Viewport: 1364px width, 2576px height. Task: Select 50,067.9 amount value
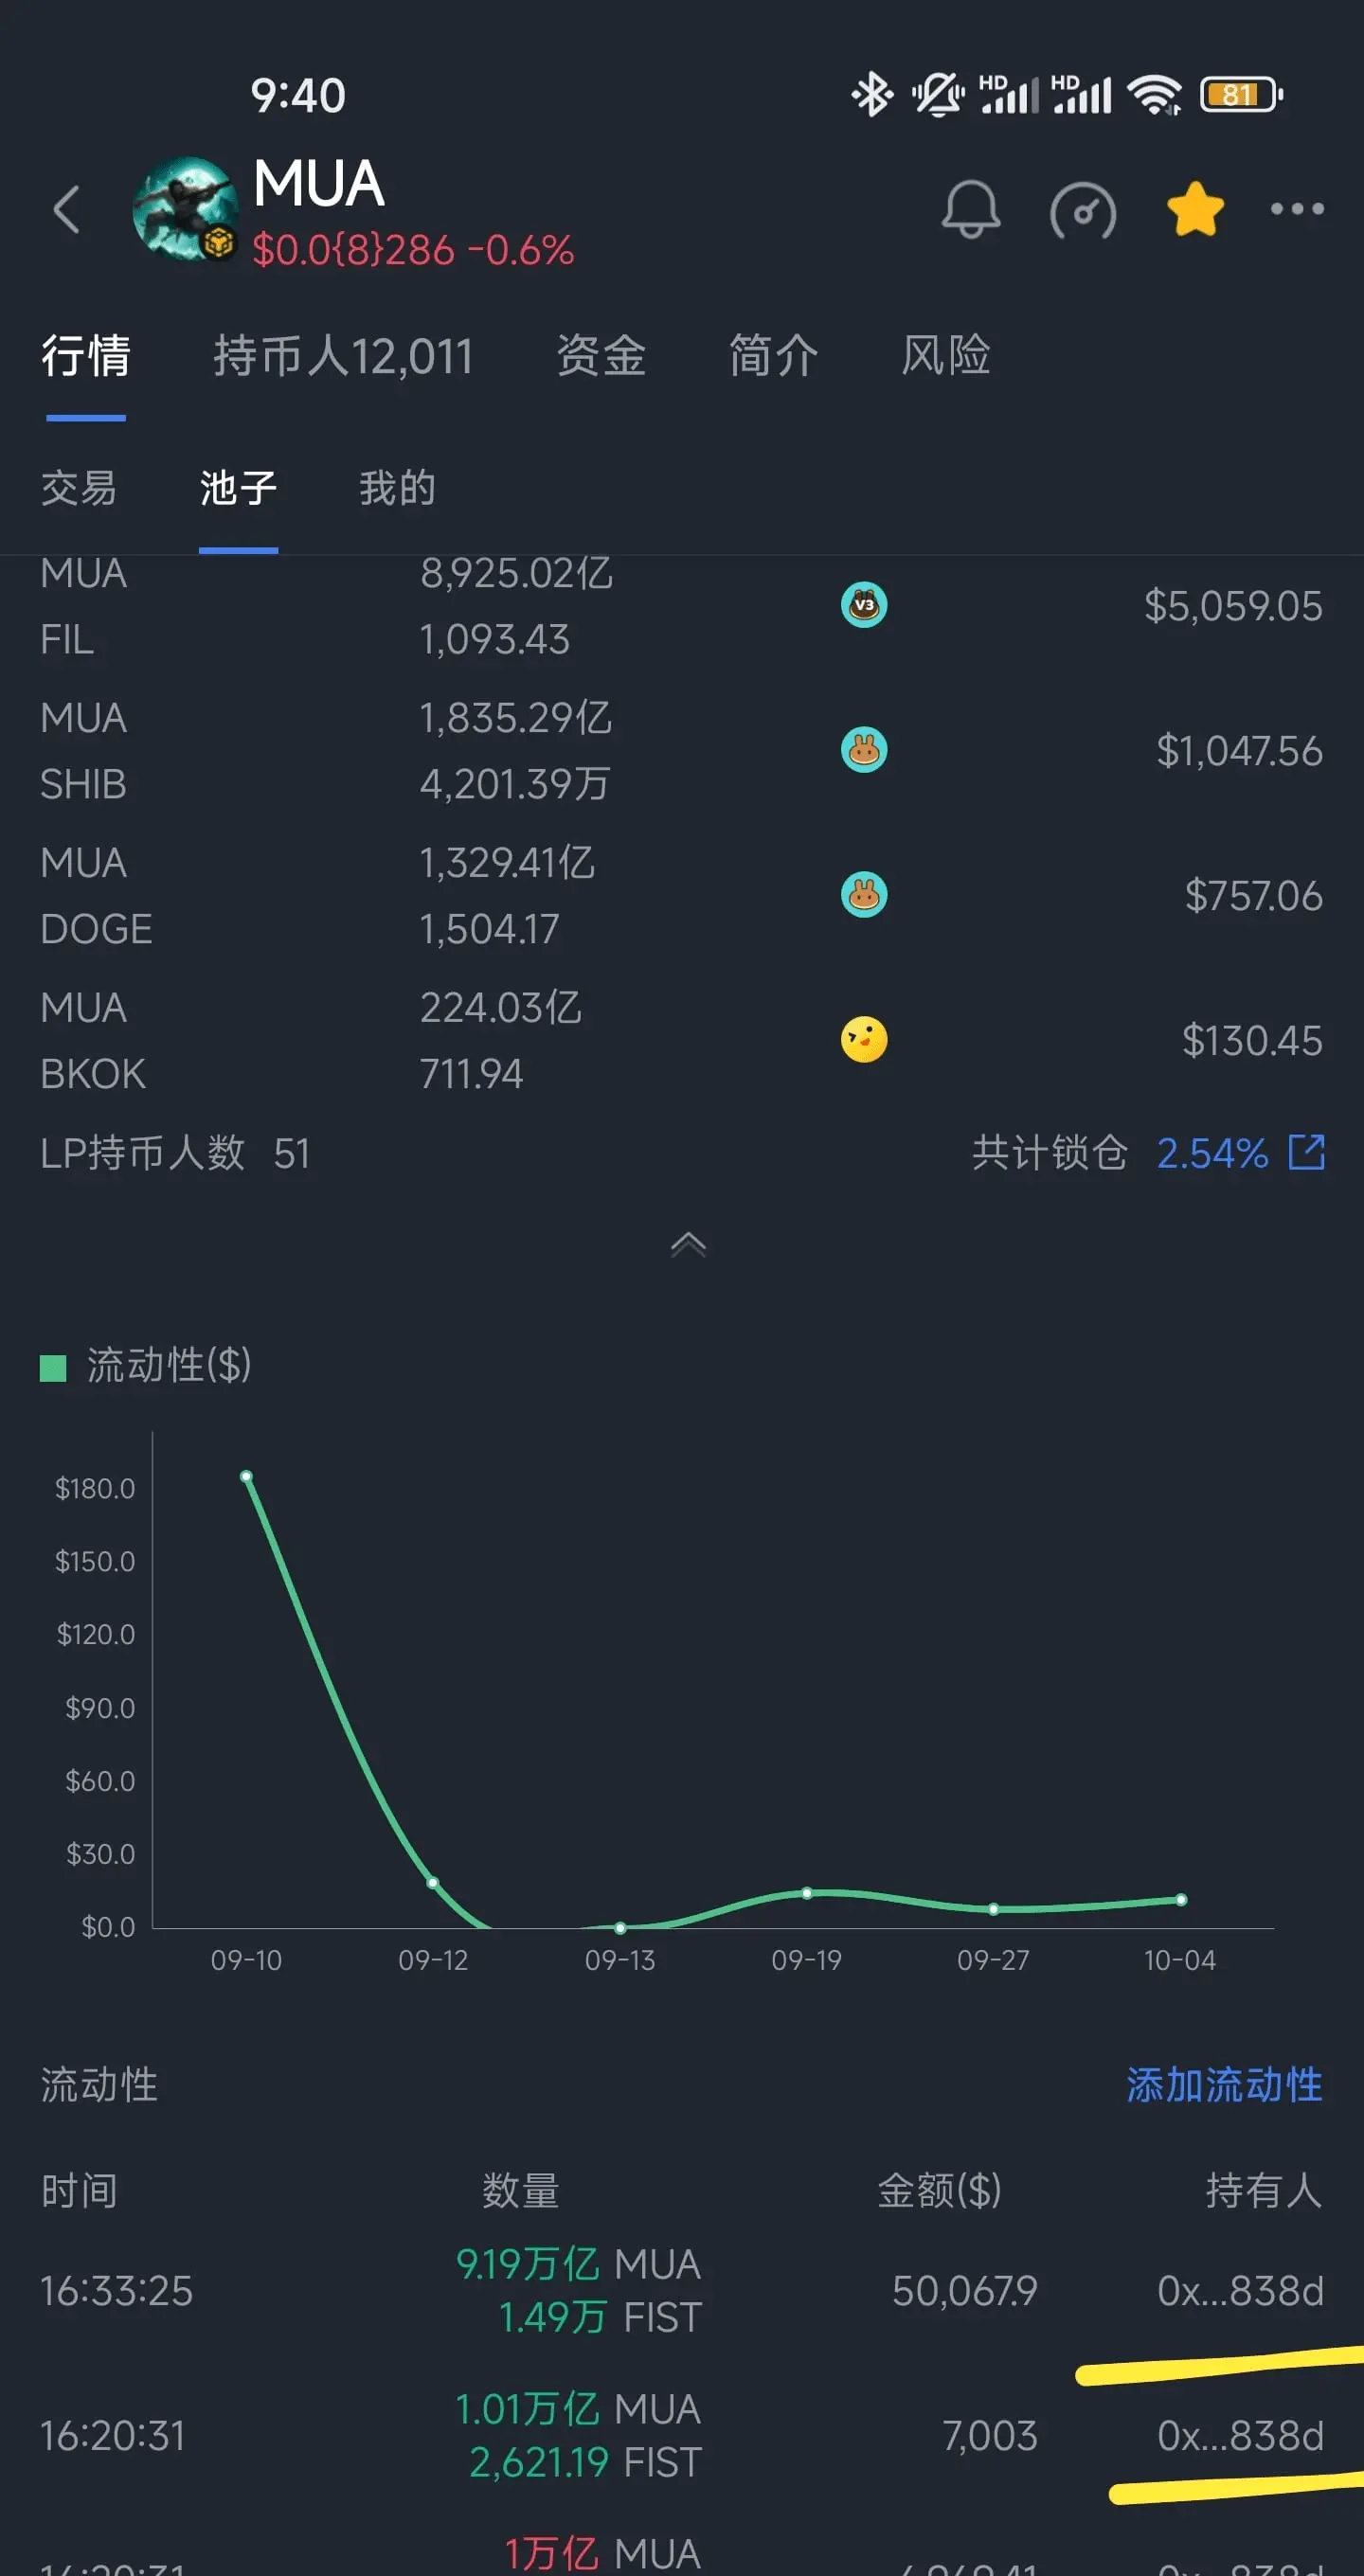point(965,2291)
